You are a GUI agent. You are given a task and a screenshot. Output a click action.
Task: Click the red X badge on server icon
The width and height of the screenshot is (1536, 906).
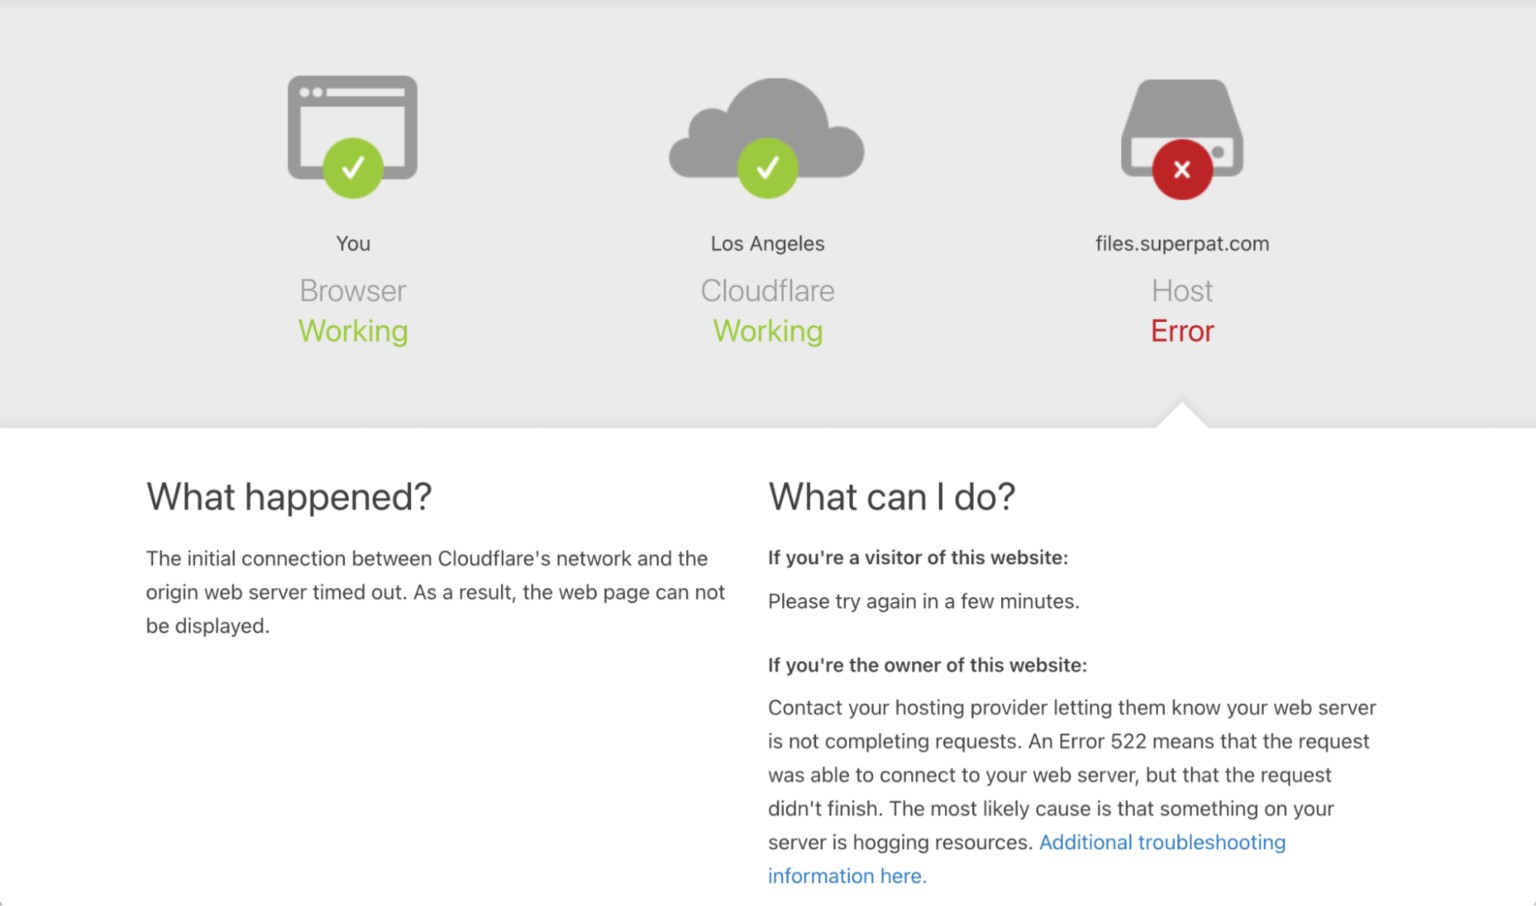tap(1182, 169)
